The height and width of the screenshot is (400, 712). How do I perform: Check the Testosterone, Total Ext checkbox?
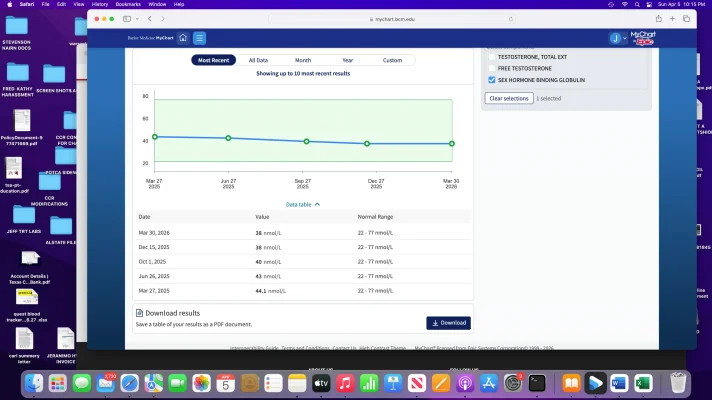point(491,55)
